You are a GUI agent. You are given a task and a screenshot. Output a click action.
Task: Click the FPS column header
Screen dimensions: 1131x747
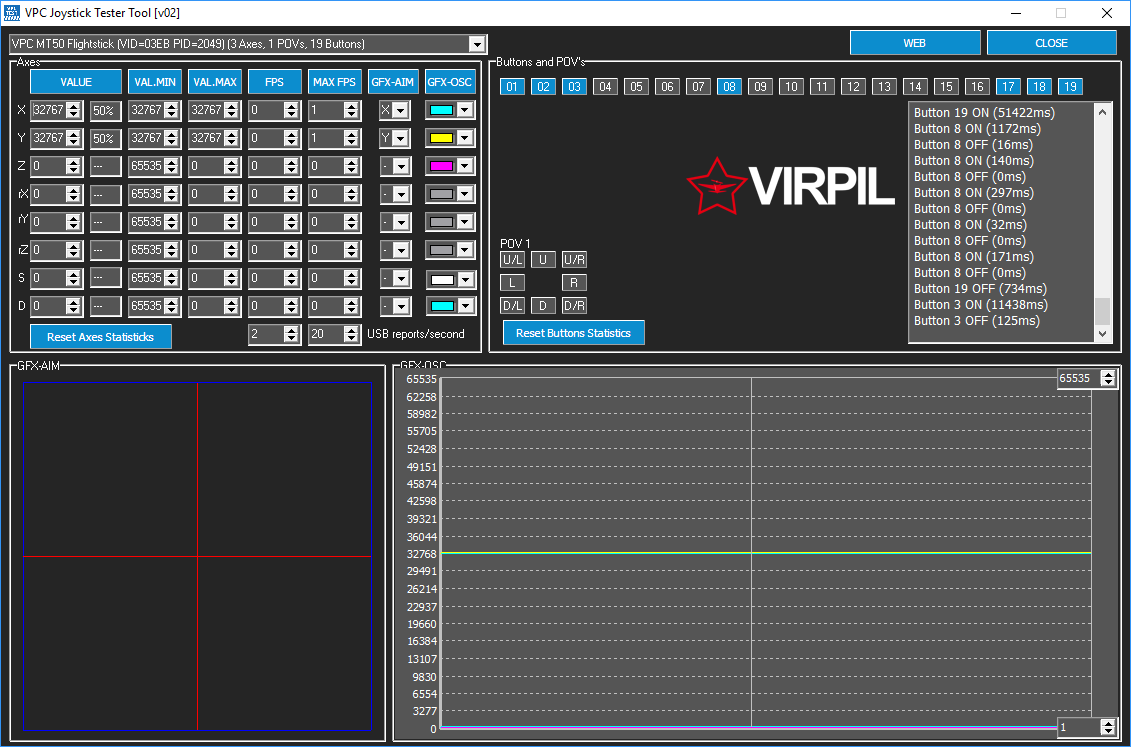coord(274,82)
